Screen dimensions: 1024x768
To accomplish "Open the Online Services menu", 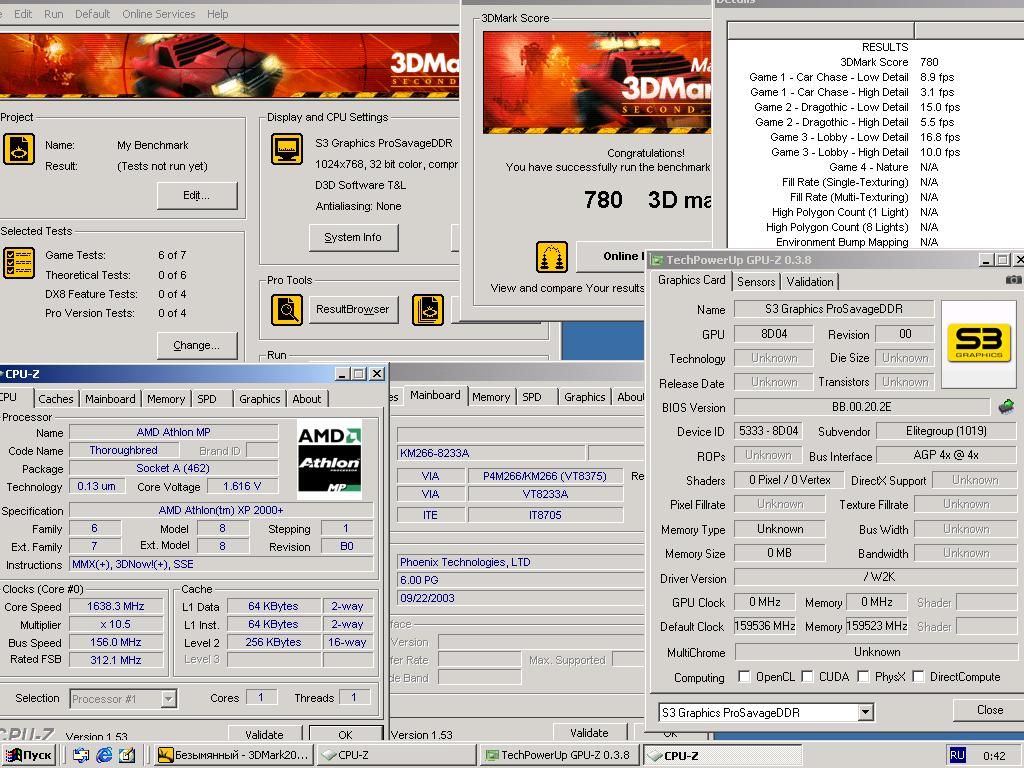I will coord(159,14).
